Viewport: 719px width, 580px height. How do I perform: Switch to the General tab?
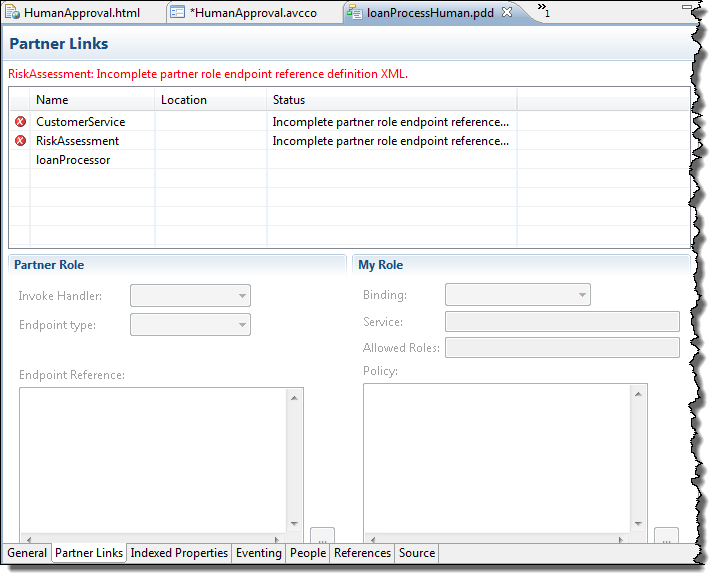[26, 553]
